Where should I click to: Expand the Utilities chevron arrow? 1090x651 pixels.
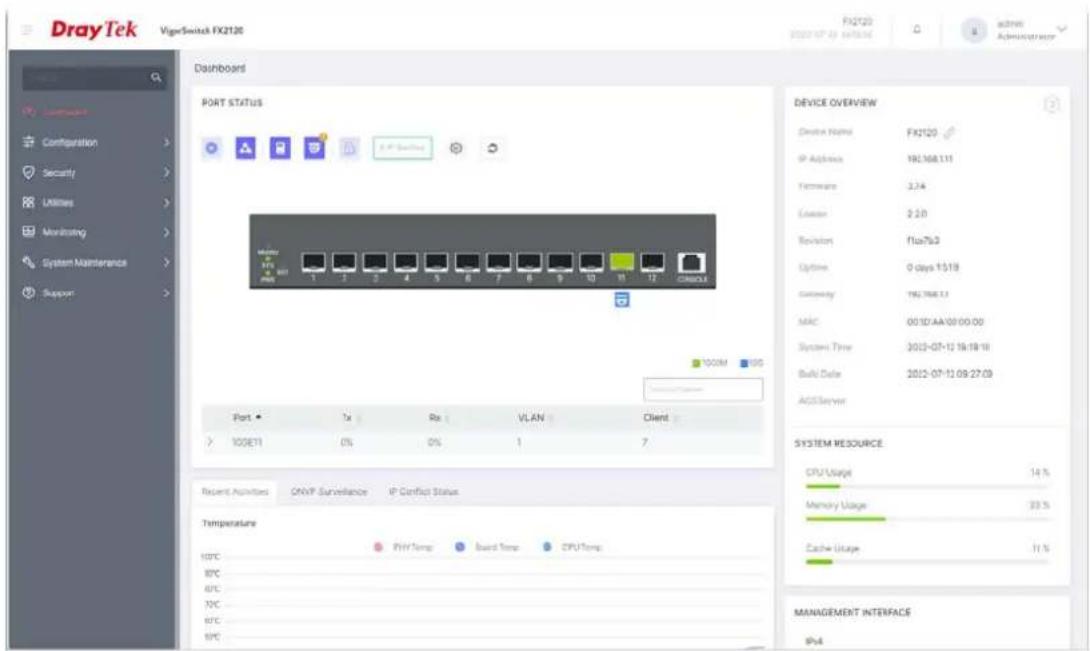pyautogui.click(x=166, y=203)
